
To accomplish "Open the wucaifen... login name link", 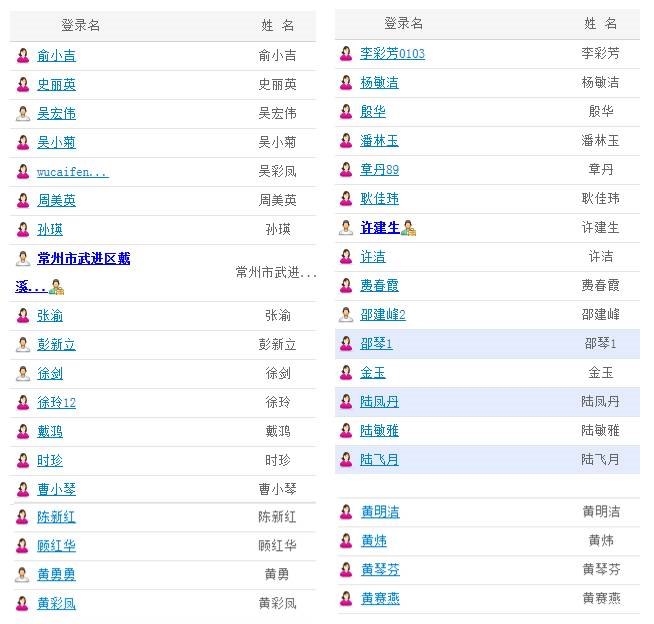I will pos(73,172).
